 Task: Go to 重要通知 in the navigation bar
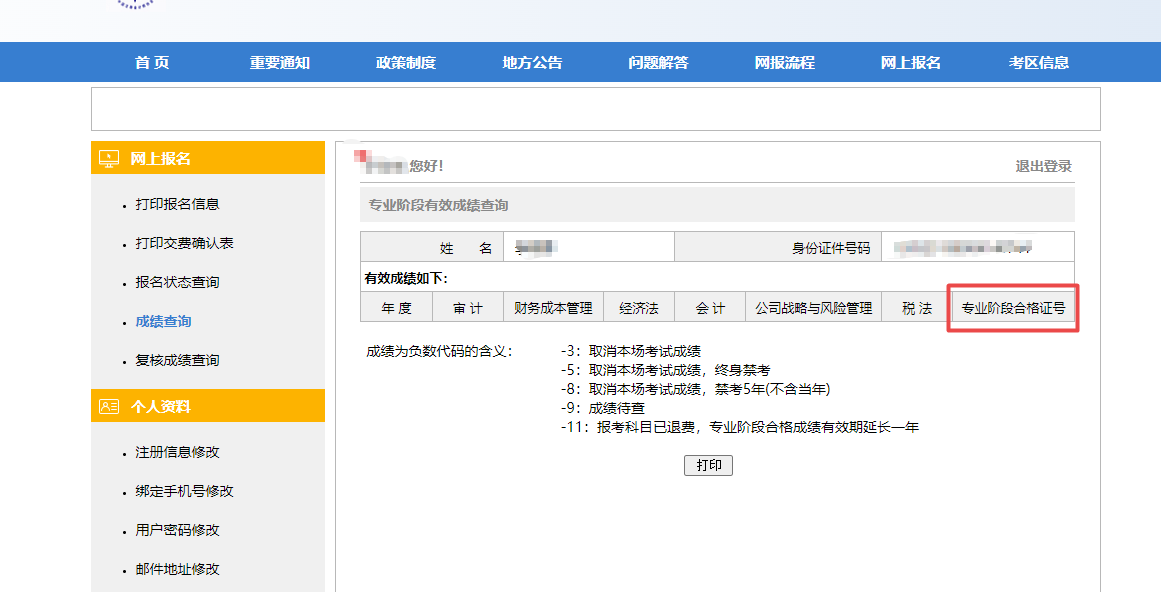[280, 61]
